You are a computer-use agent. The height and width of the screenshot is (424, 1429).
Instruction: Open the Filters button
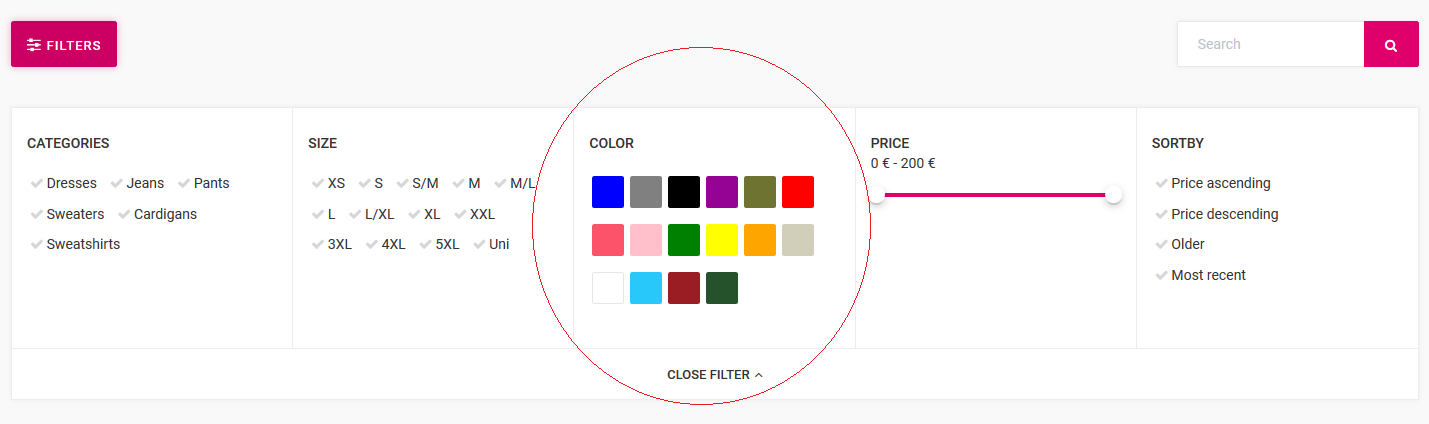[64, 44]
